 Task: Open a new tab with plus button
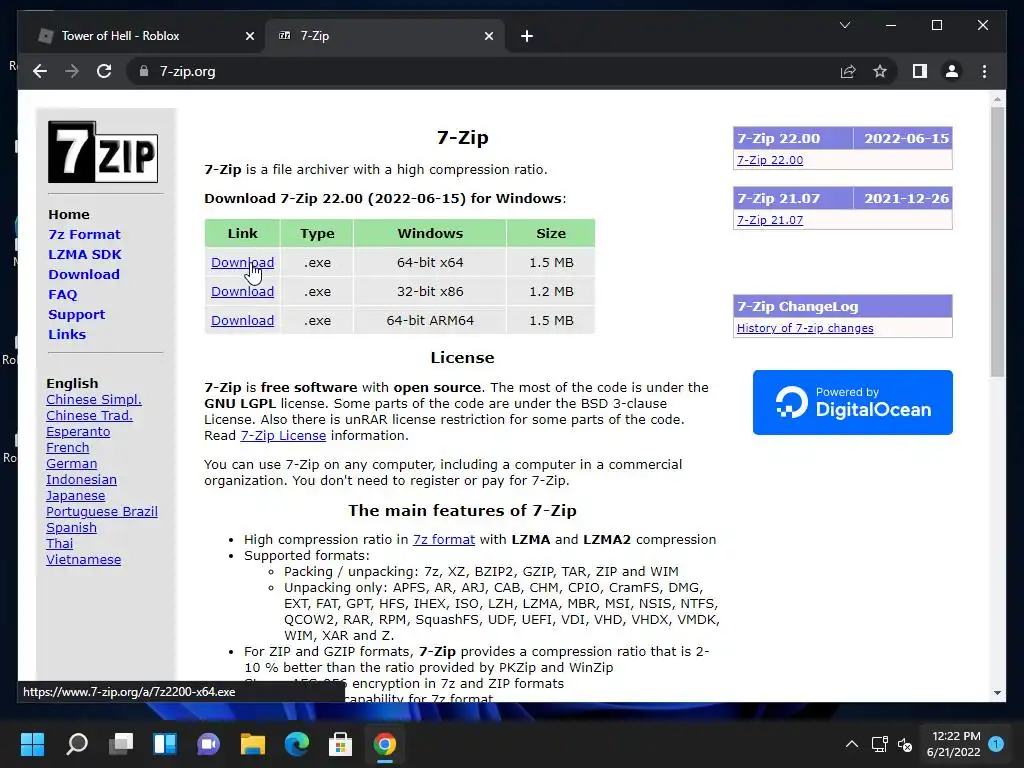point(527,36)
